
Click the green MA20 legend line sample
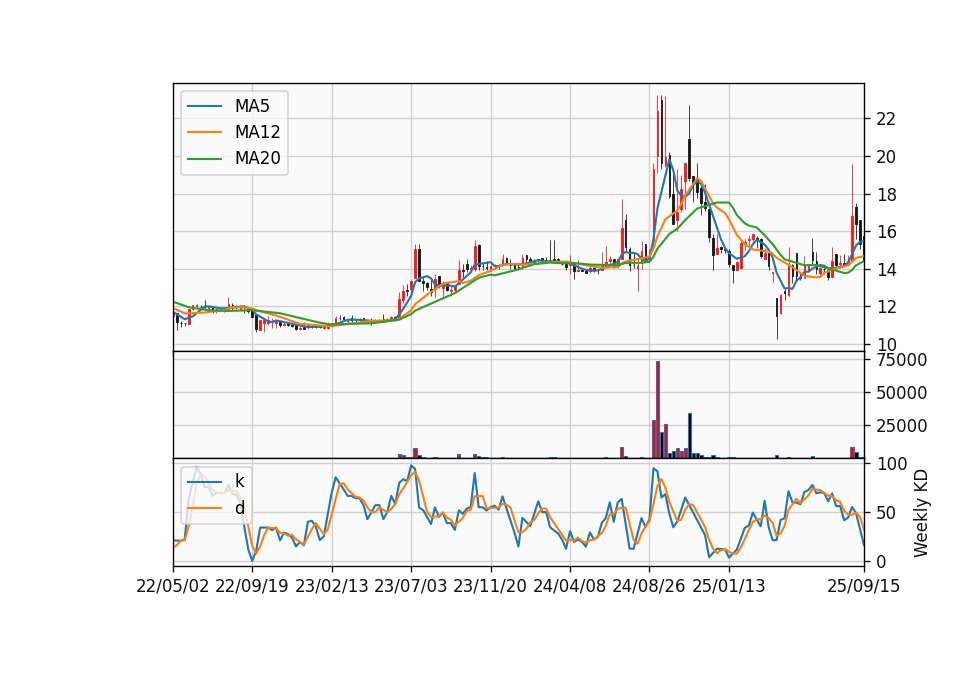(x=204, y=159)
